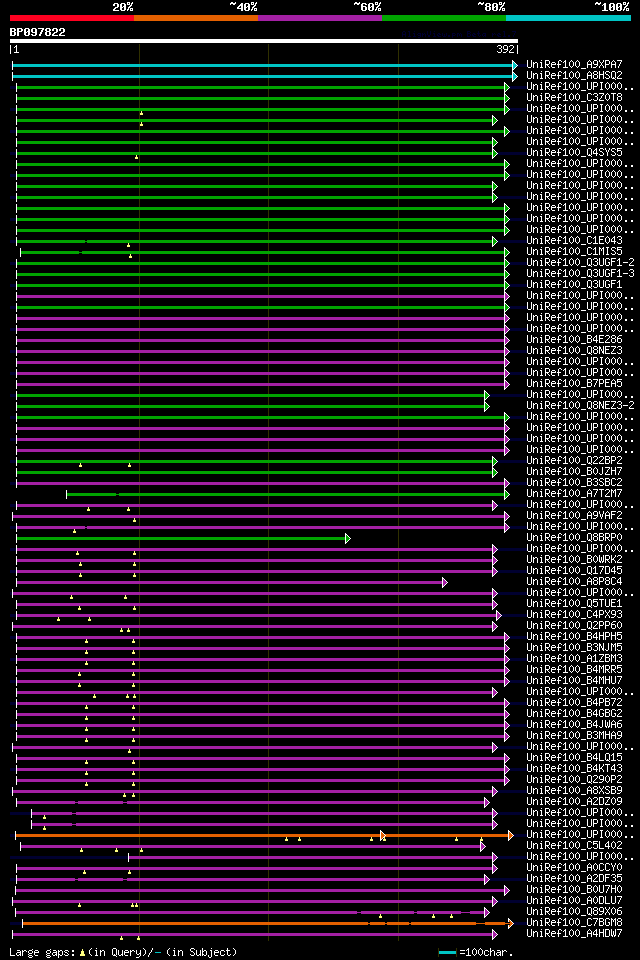This screenshot has height=960, width=640.
Task: Select the UniRef100_A1ZBM3 label
Action: pos(574,659)
